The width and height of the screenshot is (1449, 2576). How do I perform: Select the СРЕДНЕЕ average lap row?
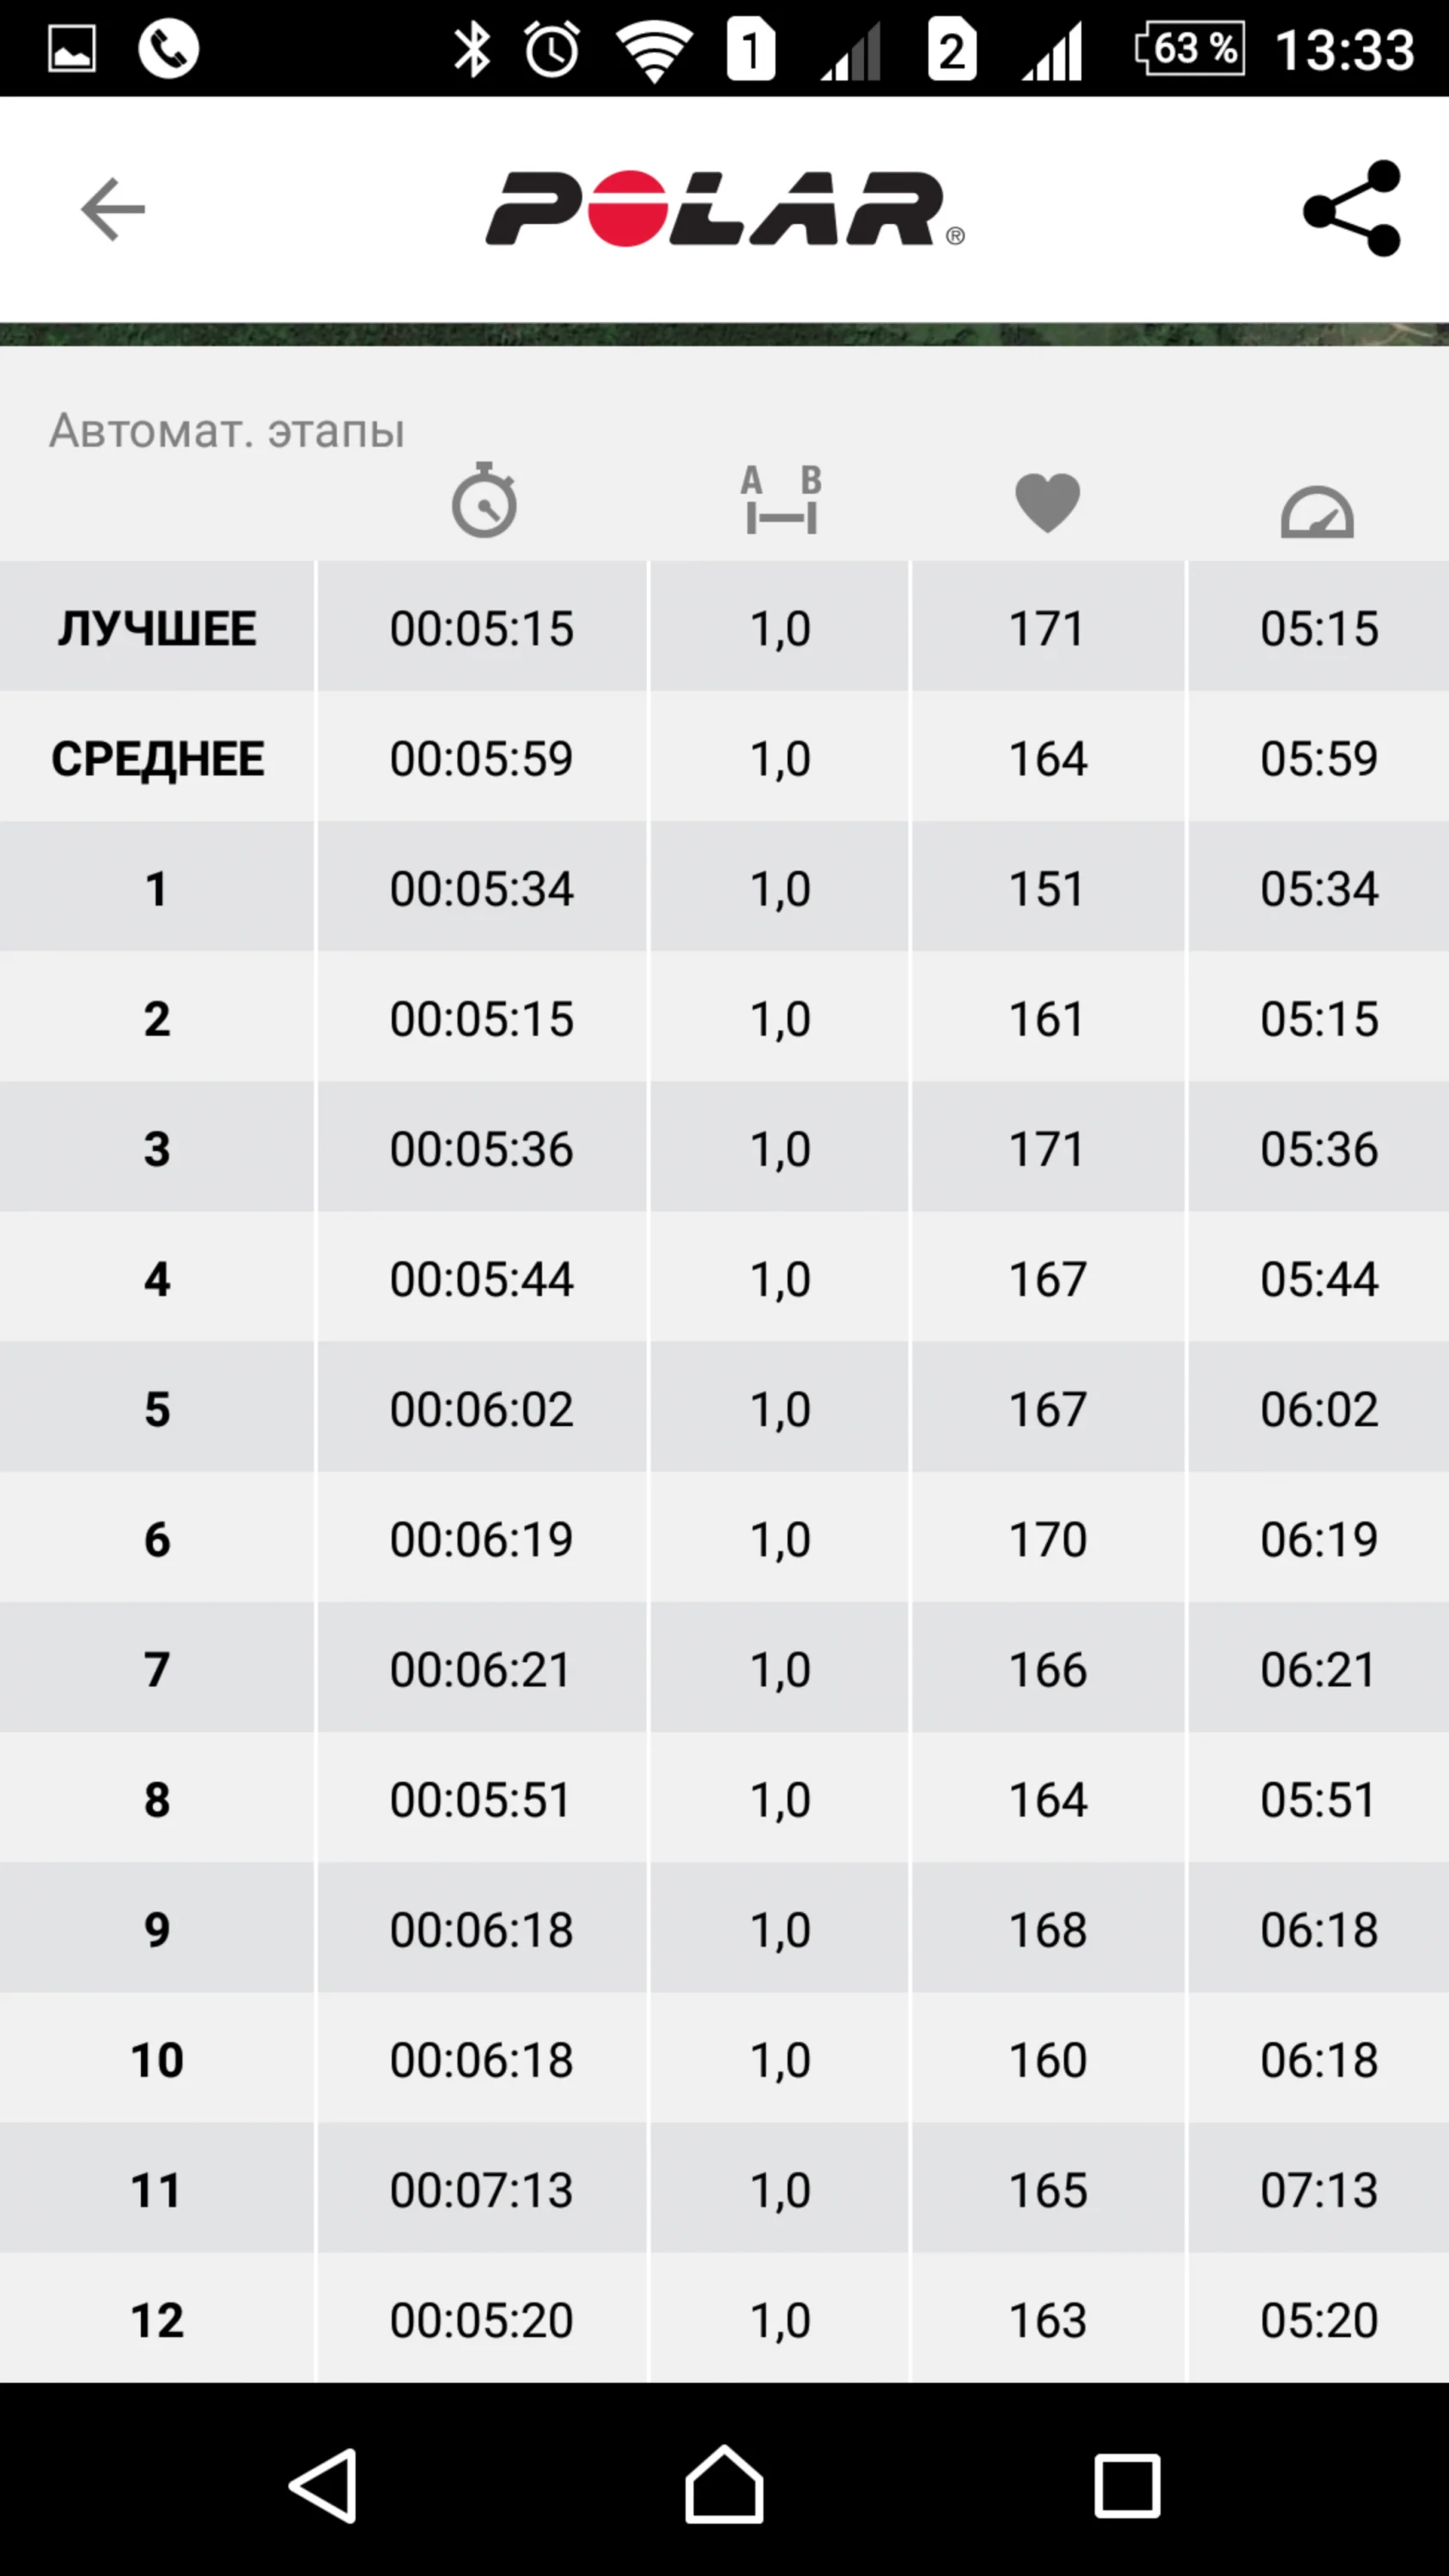pos(157,758)
